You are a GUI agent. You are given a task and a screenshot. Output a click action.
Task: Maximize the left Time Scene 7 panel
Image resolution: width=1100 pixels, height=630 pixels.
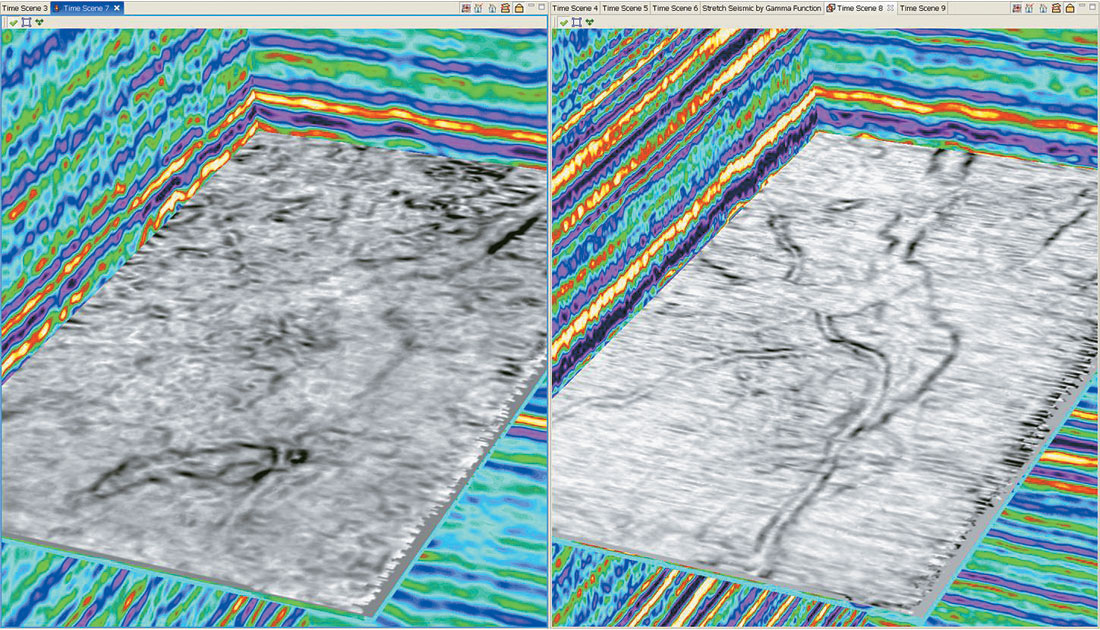point(542,6)
